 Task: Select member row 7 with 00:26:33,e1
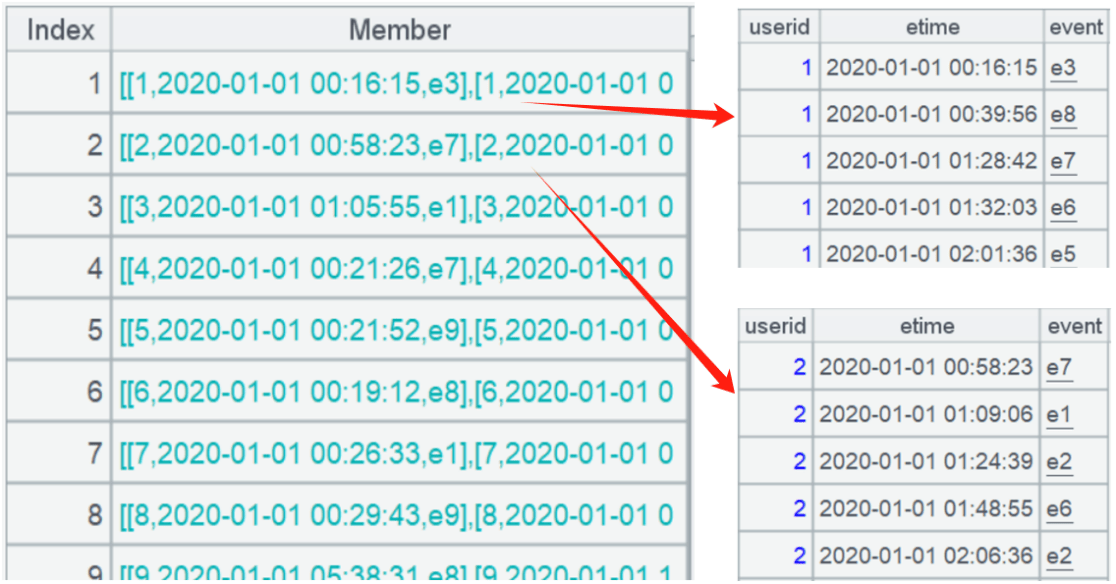[399, 453]
